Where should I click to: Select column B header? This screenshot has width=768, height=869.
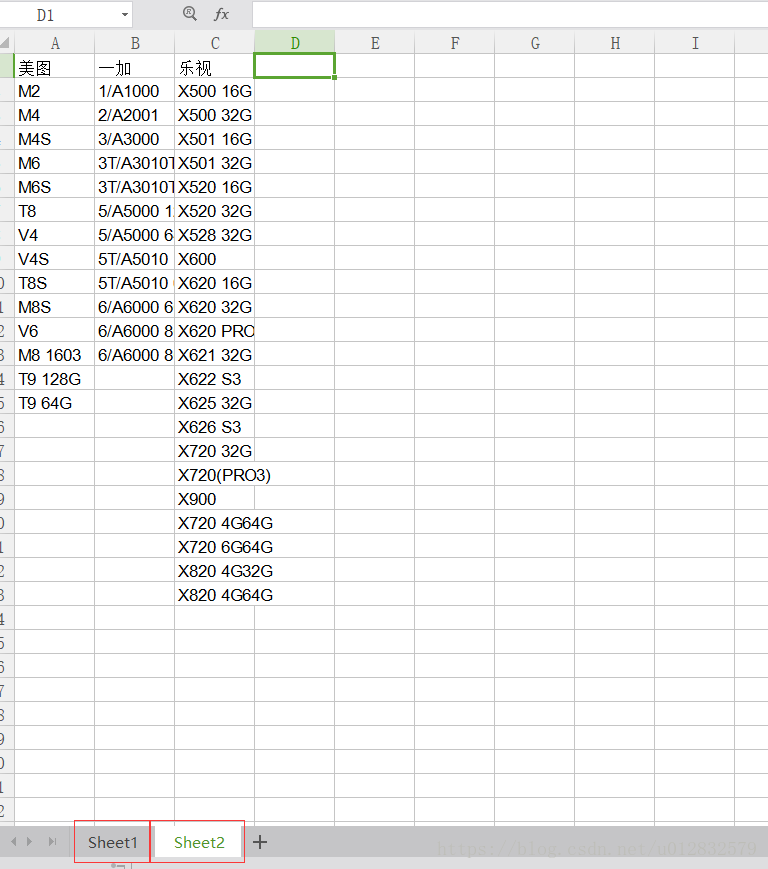click(x=135, y=43)
